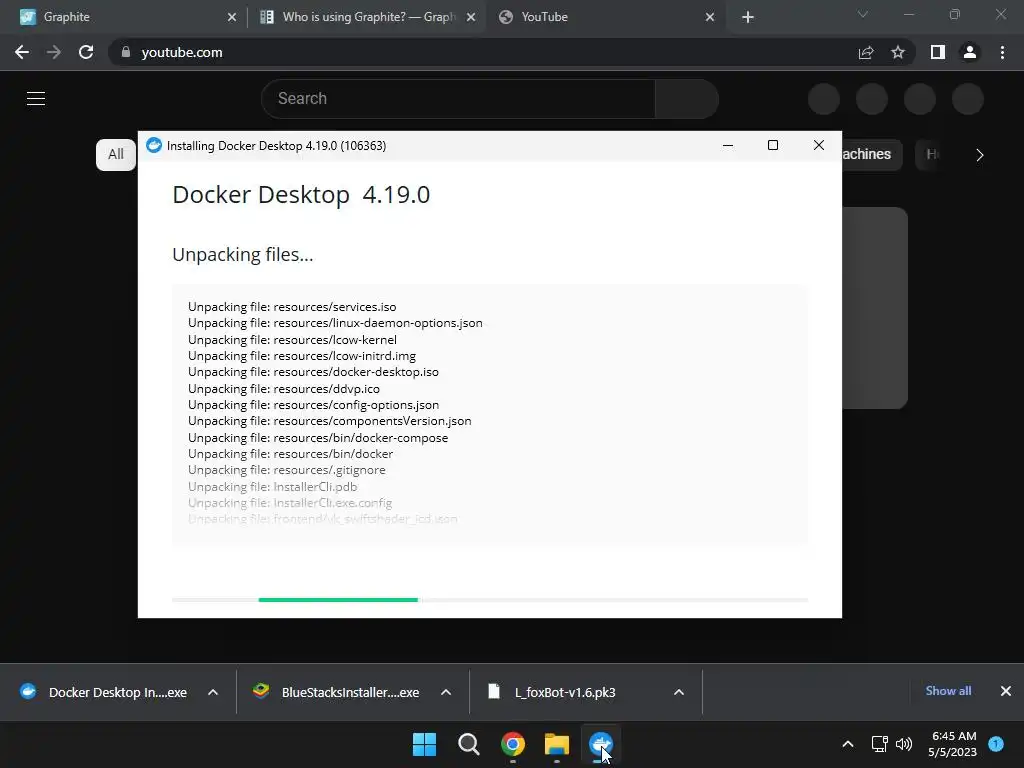Open the network status tray icon
The height and width of the screenshot is (768, 1024).
coord(880,744)
